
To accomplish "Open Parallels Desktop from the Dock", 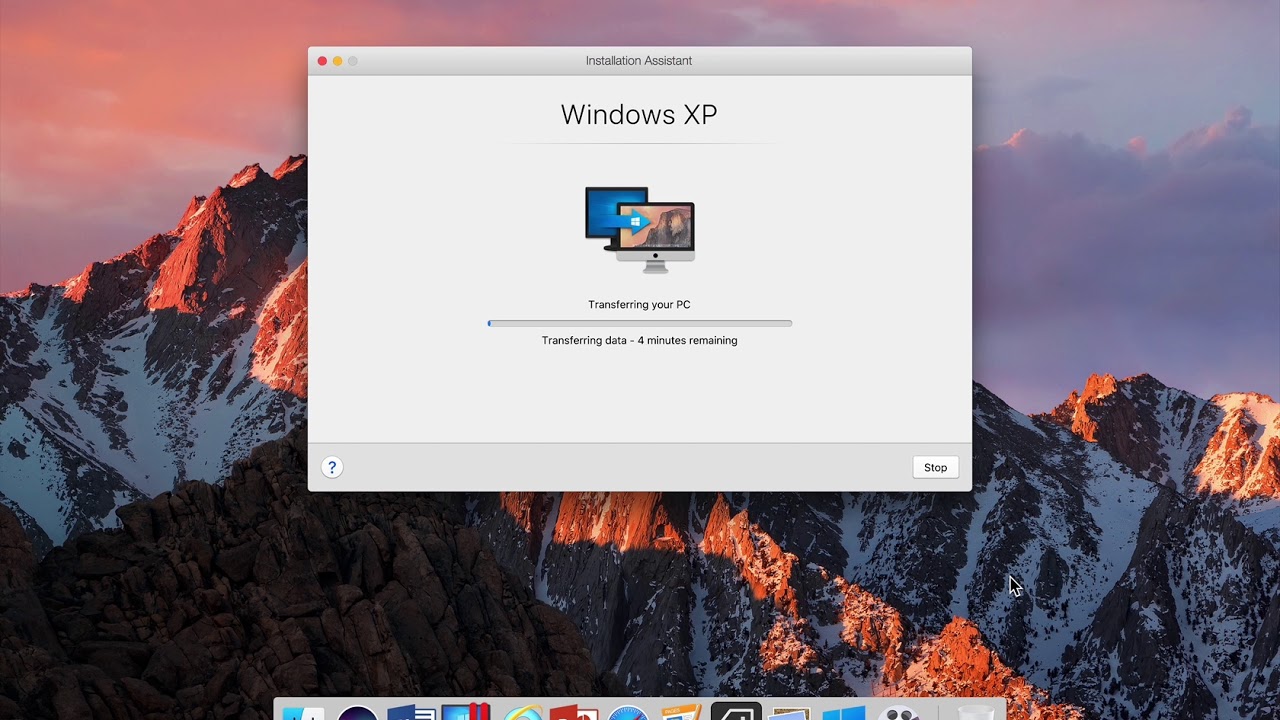I will point(466,712).
